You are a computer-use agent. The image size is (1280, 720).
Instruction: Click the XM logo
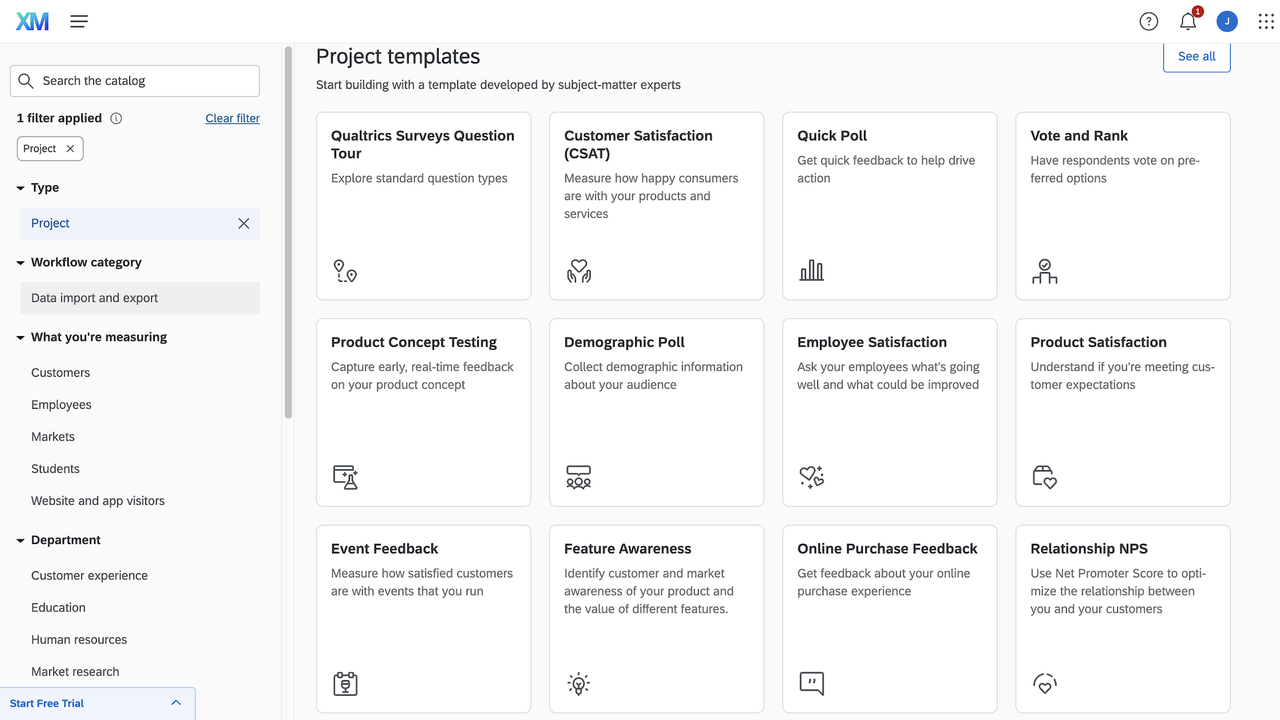tap(32, 21)
